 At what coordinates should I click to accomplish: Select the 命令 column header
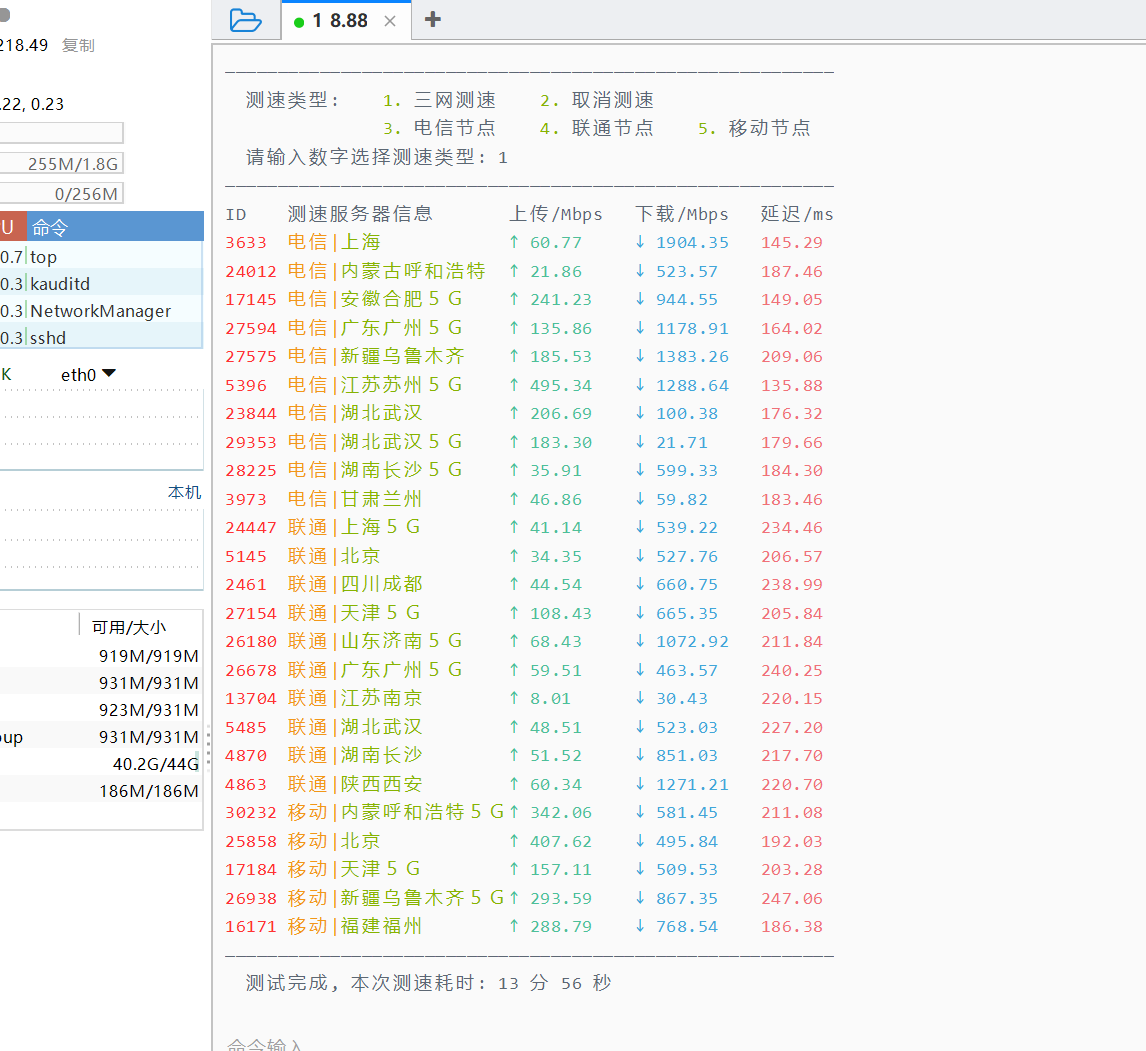pos(115,227)
